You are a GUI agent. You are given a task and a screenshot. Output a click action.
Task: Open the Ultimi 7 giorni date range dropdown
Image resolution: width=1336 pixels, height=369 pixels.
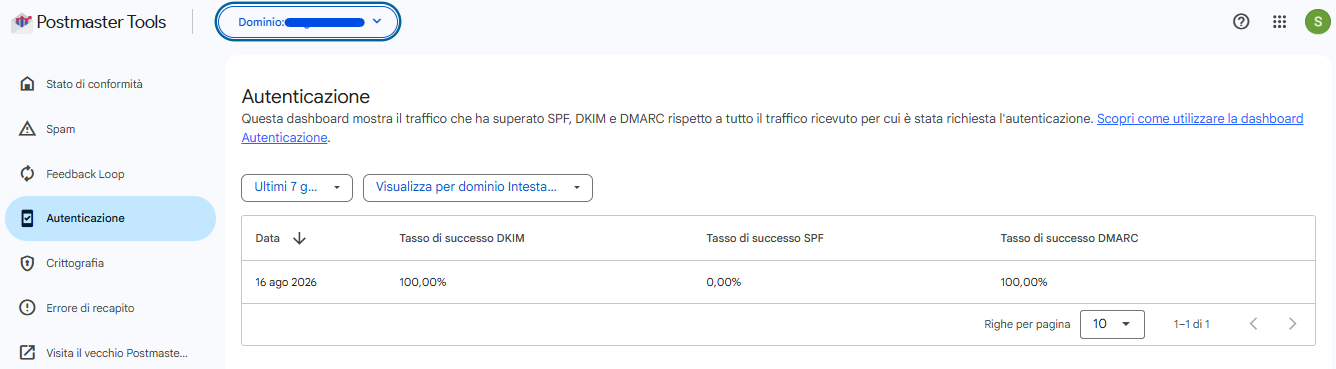[297, 187]
